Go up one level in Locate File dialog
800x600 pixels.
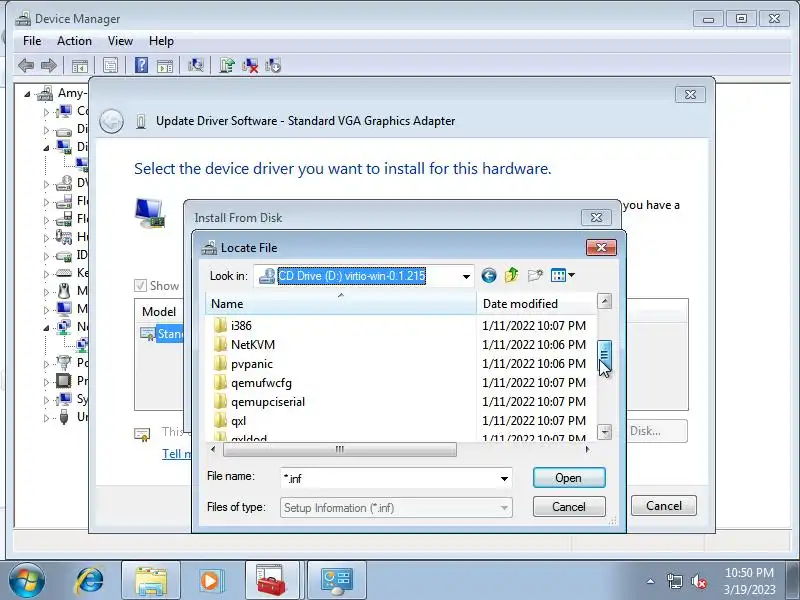point(511,276)
